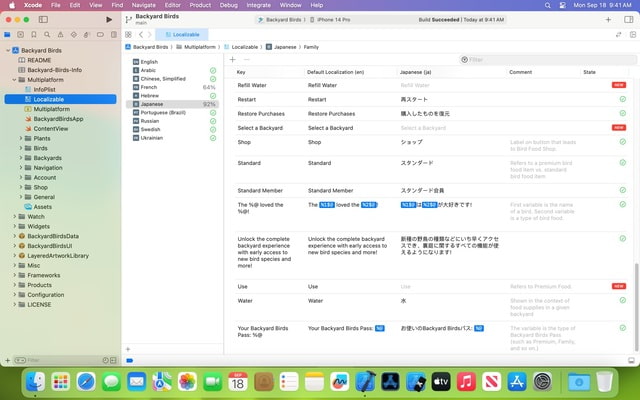Expand the Watch folder
The width and height of the screenshot is (640, 400).
(15, 216)
